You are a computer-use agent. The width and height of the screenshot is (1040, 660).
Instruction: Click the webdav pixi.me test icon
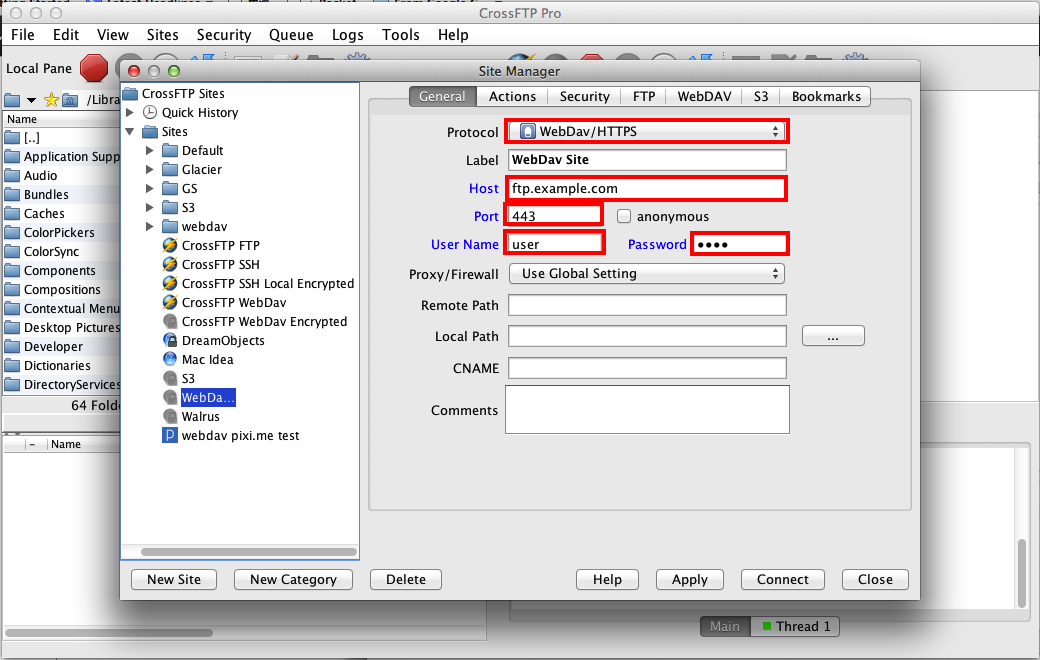point(170,436)
